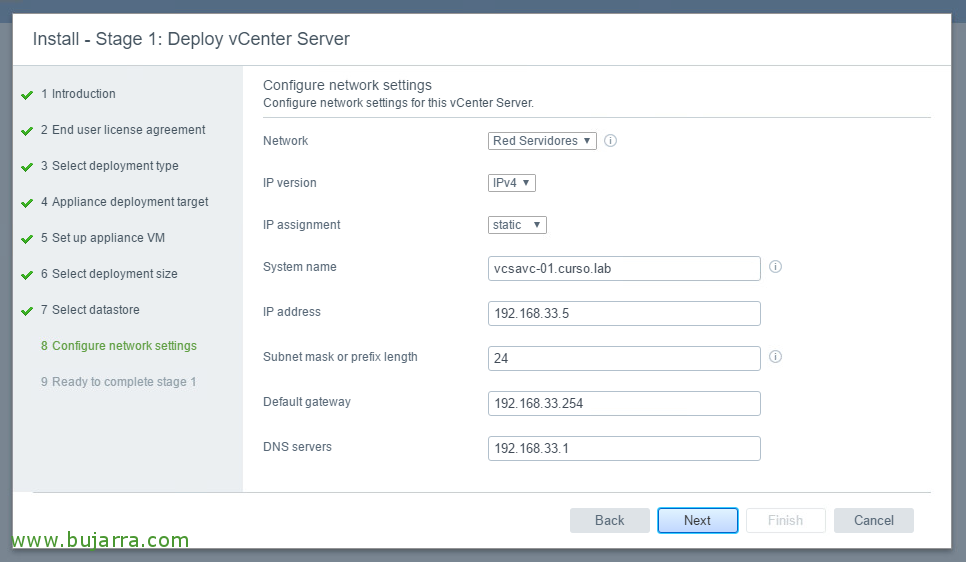
Task: Click the Next button
Action: coord(697,521)
